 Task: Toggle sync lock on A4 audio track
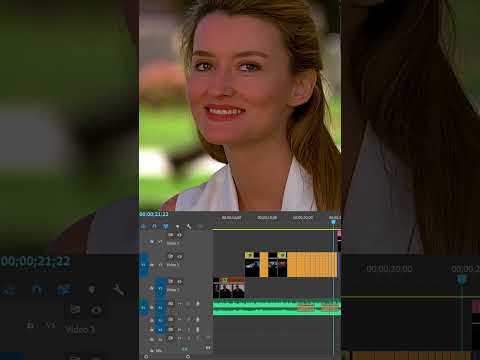(x=171, y=338)
